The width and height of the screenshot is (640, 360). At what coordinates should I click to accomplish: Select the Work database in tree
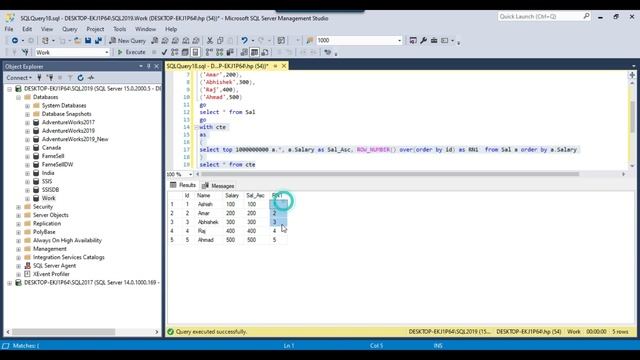[48, 198]
